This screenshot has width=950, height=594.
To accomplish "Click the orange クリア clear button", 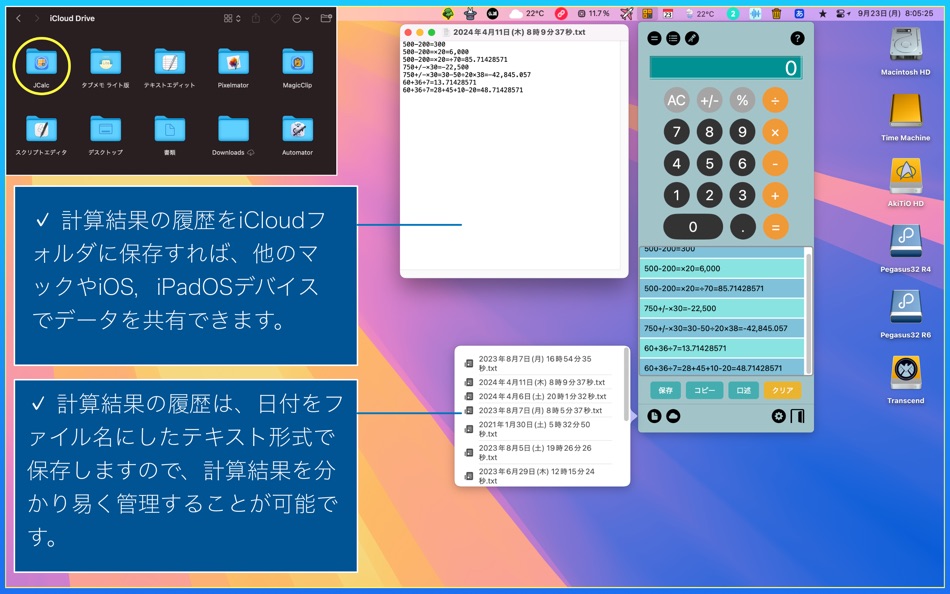I will pyautogui.click(x=782, y=390).
